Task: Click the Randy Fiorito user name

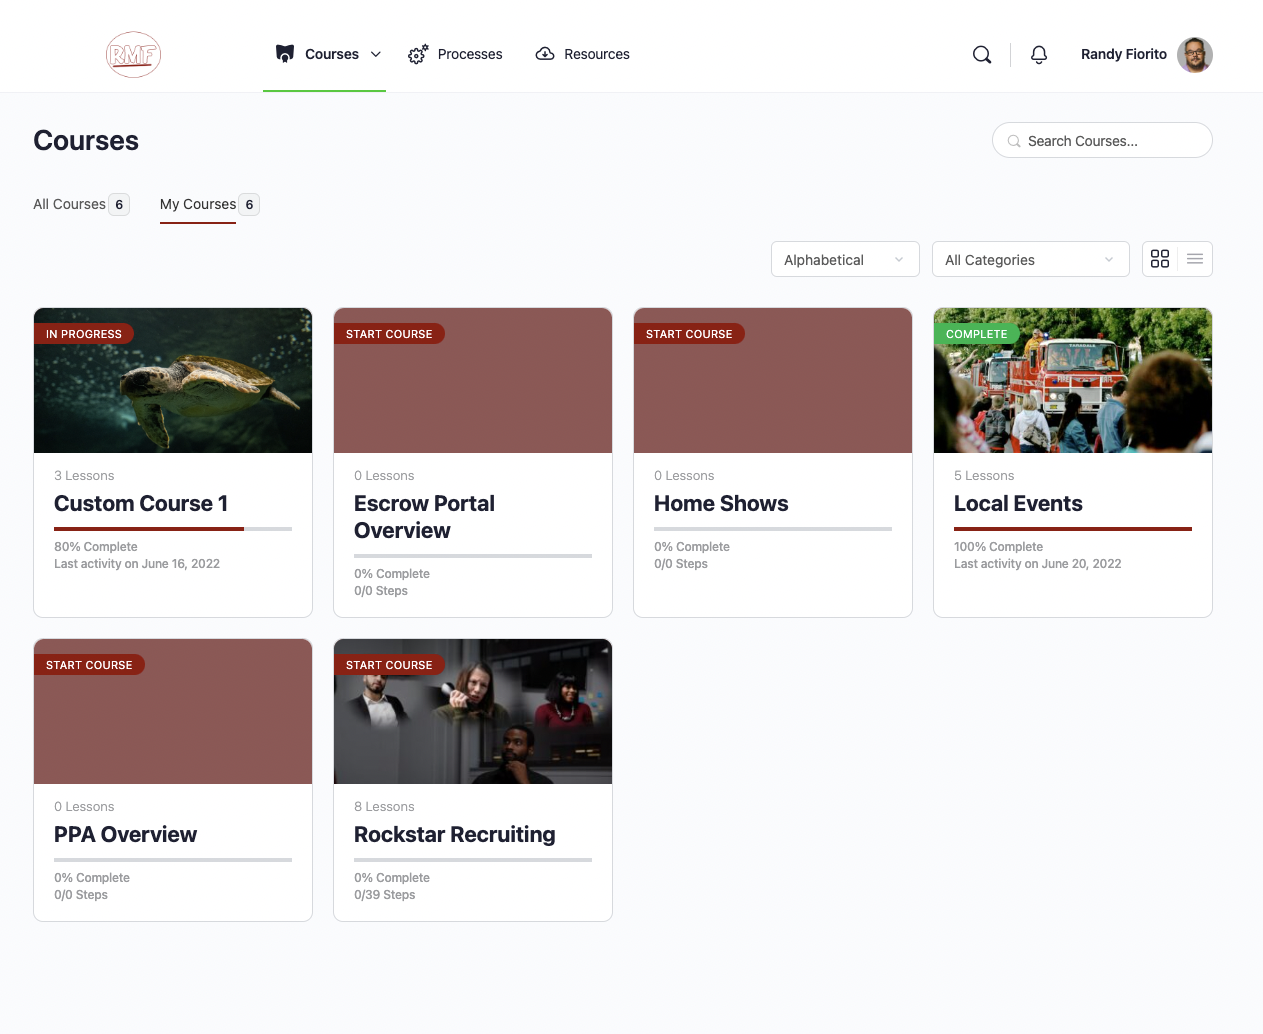Action: [x=1124, y=54]
